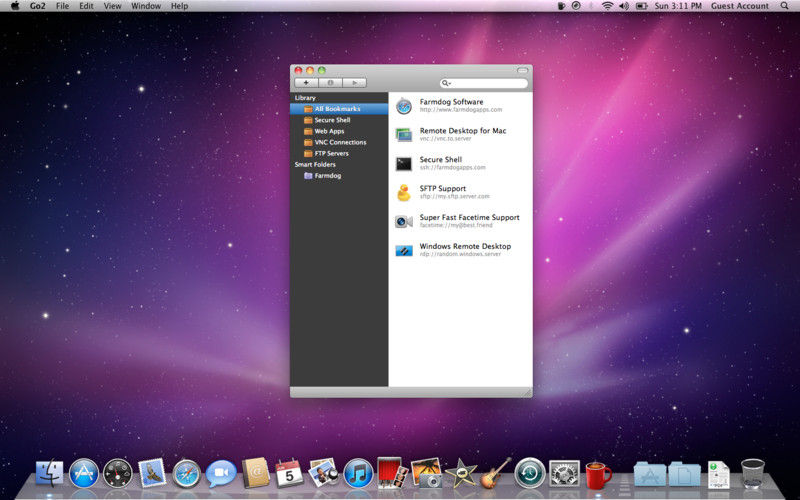800x500 pixels.
Task: Click the Remote Desktop for Mac screen icon
Action: click(x=404, y=134)
